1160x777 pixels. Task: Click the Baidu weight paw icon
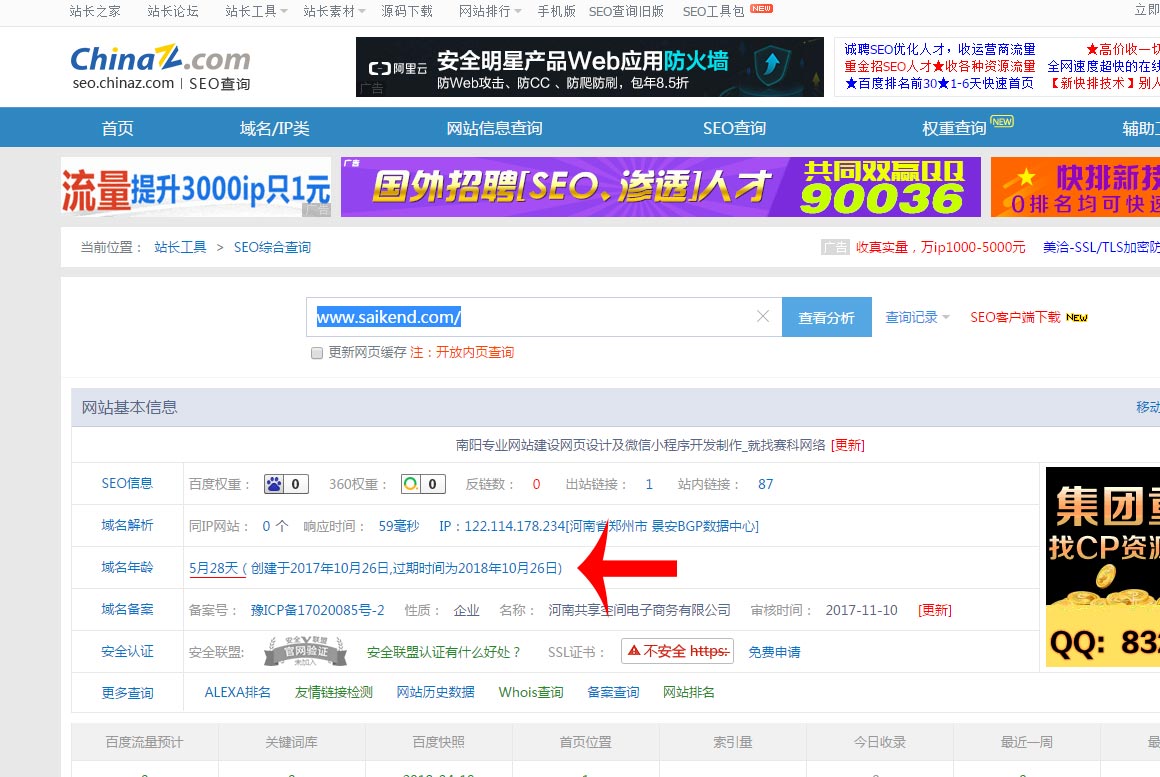click(274, 484)
